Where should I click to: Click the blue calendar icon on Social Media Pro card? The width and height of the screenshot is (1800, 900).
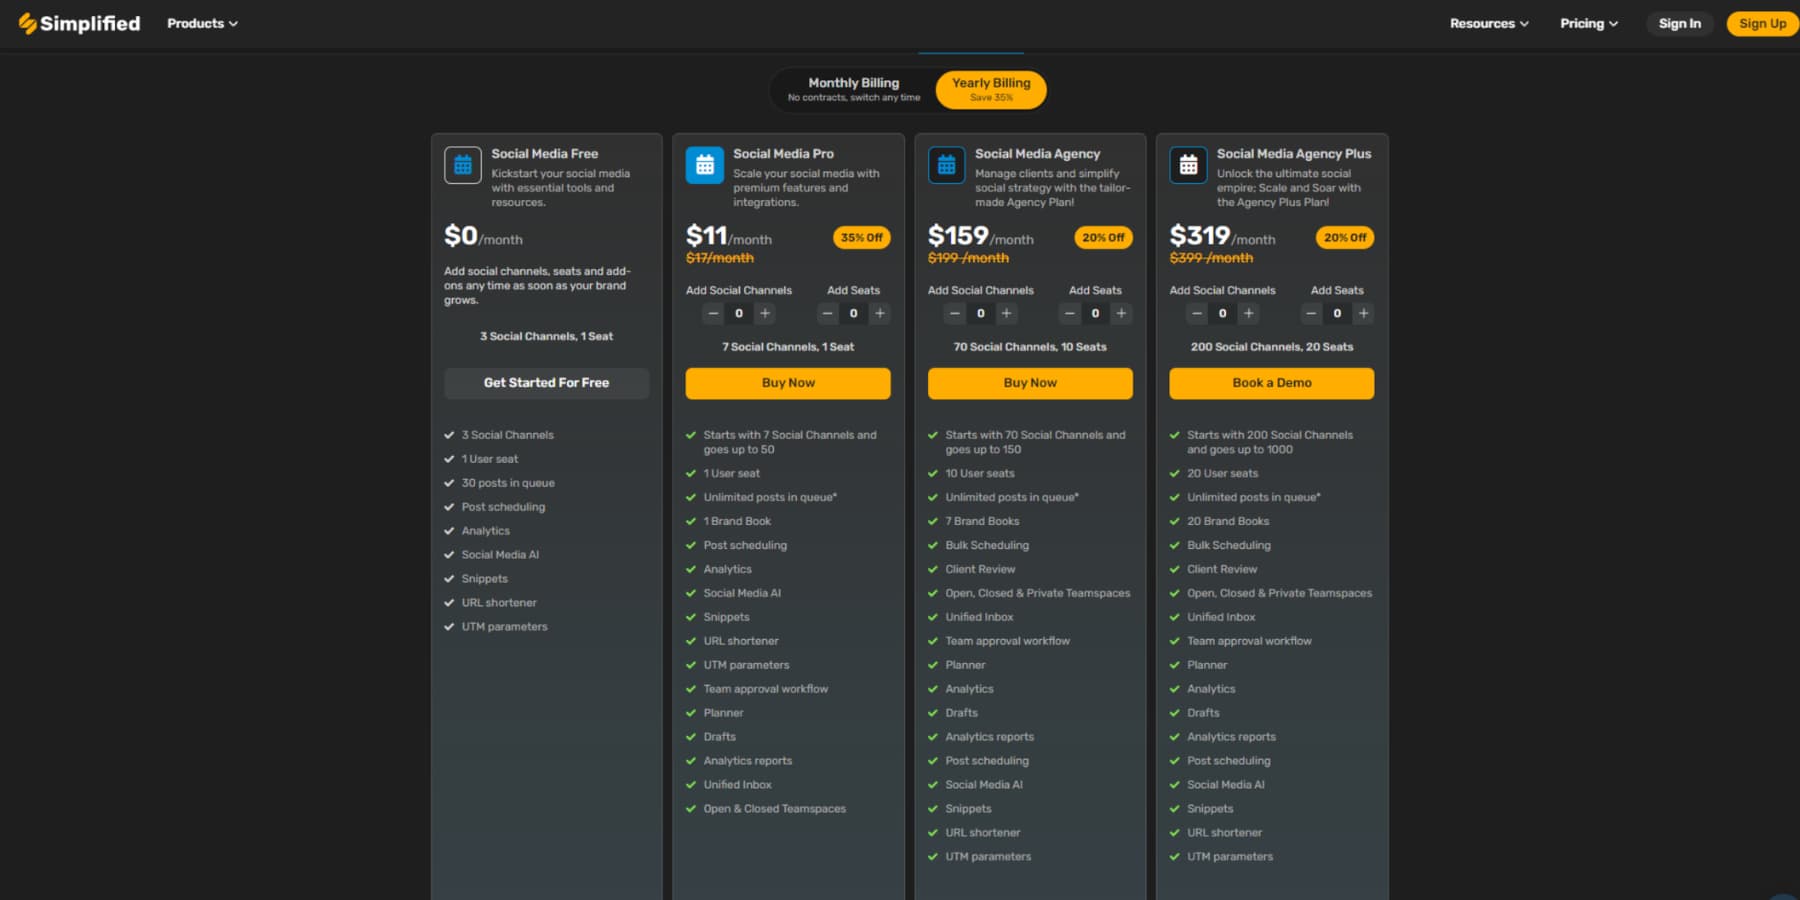[704, 165]
